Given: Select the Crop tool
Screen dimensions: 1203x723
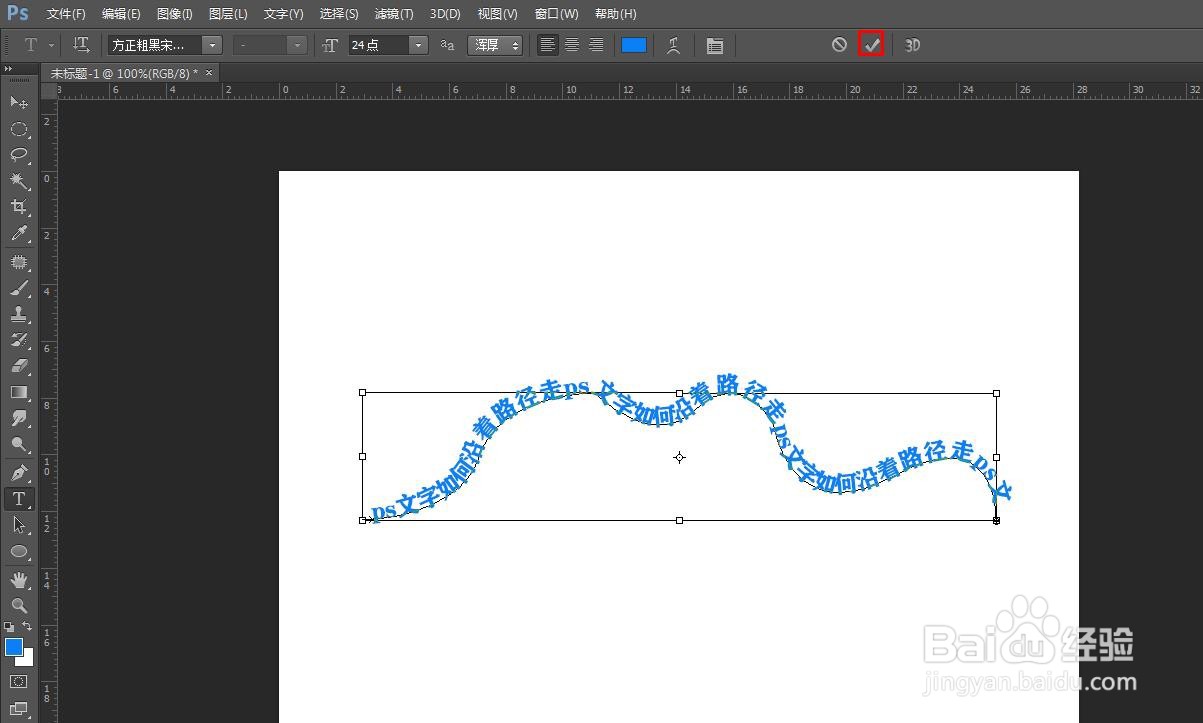Looking at the screenshot, I should [x=18, y=207].
